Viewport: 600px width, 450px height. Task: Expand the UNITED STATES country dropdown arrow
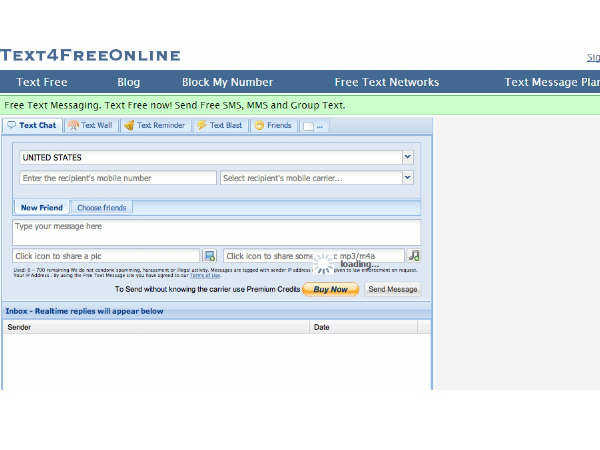click(408, 157)
